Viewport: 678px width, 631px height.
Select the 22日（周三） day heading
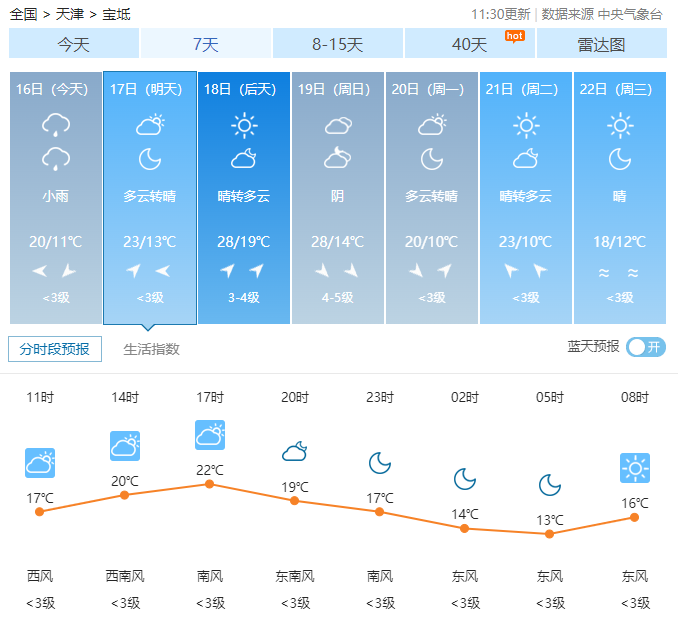tap(616, 89)
